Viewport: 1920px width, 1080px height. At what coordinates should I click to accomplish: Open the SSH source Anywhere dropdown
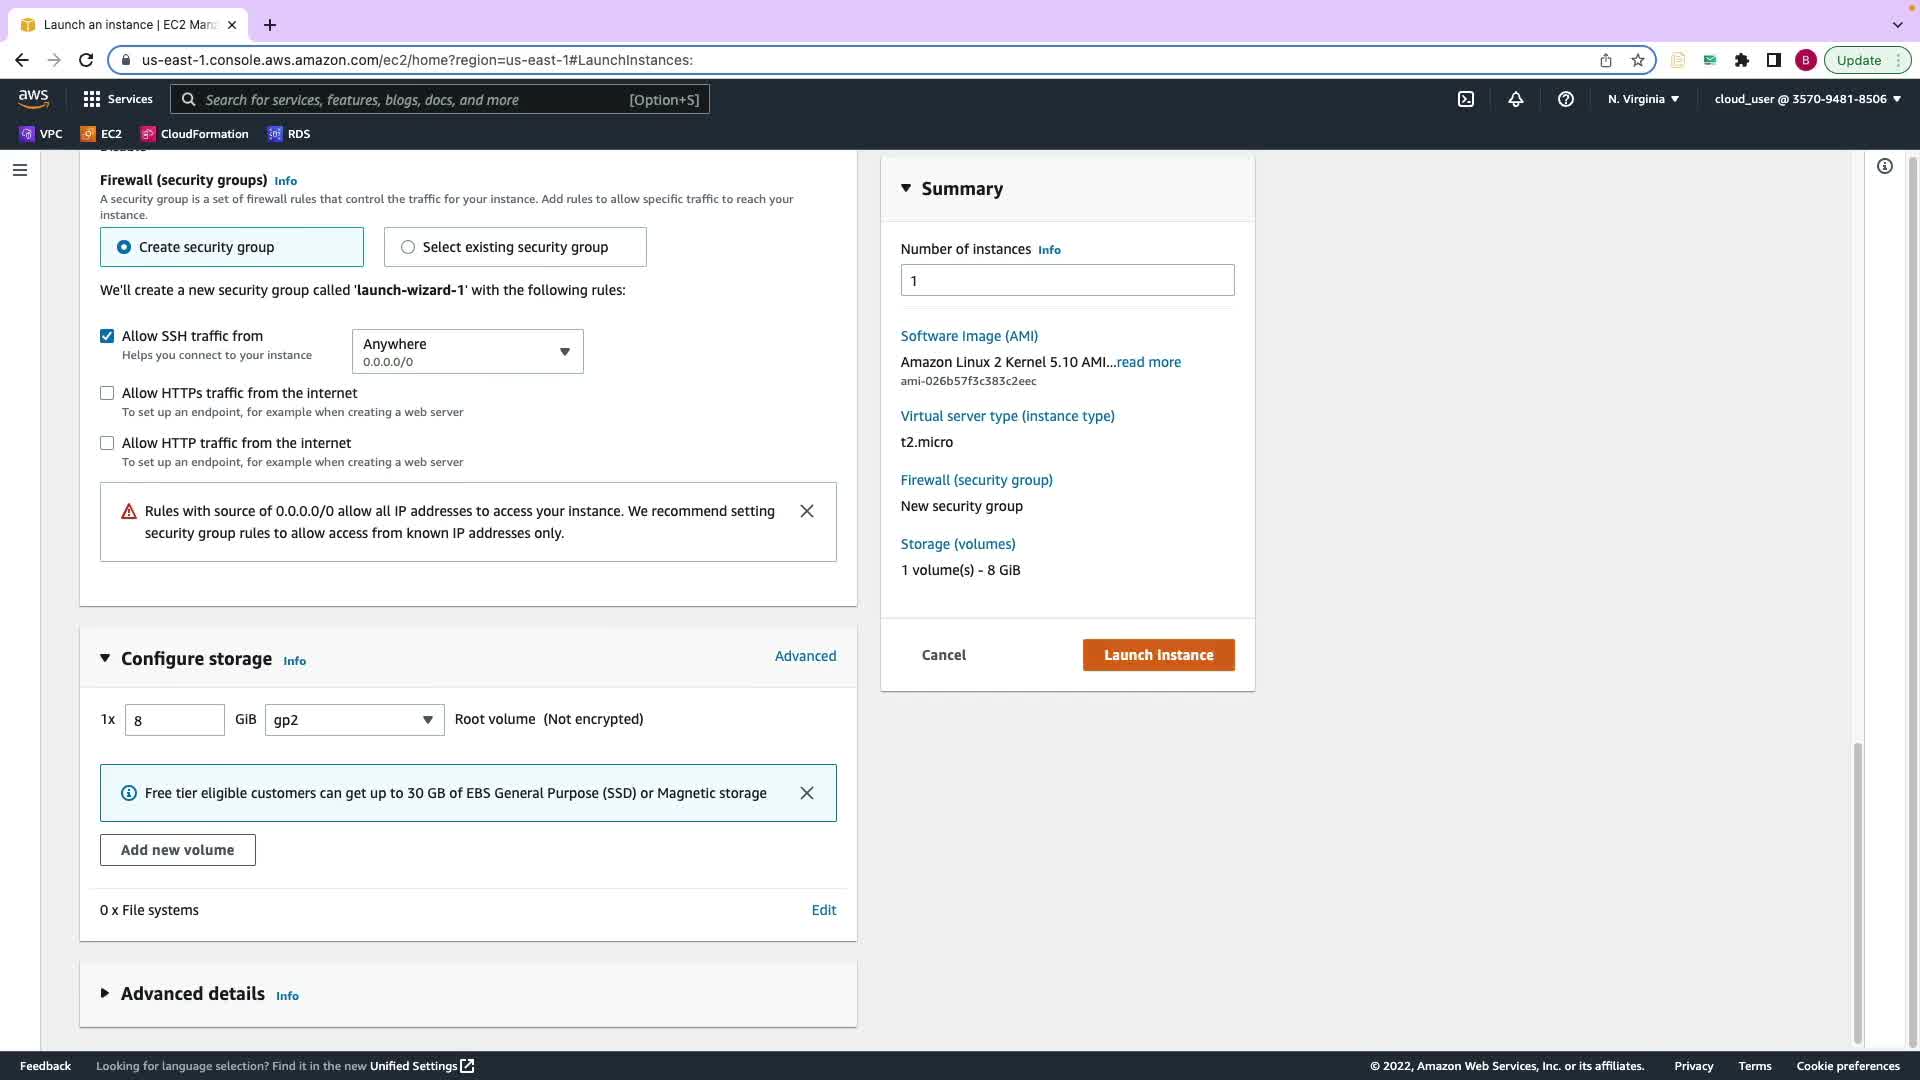coord(467,352)
